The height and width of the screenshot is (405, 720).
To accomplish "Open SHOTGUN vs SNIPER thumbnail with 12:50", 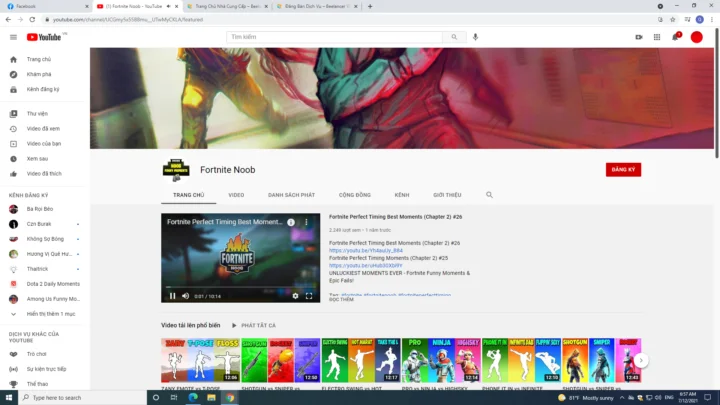I will (281, 360).
